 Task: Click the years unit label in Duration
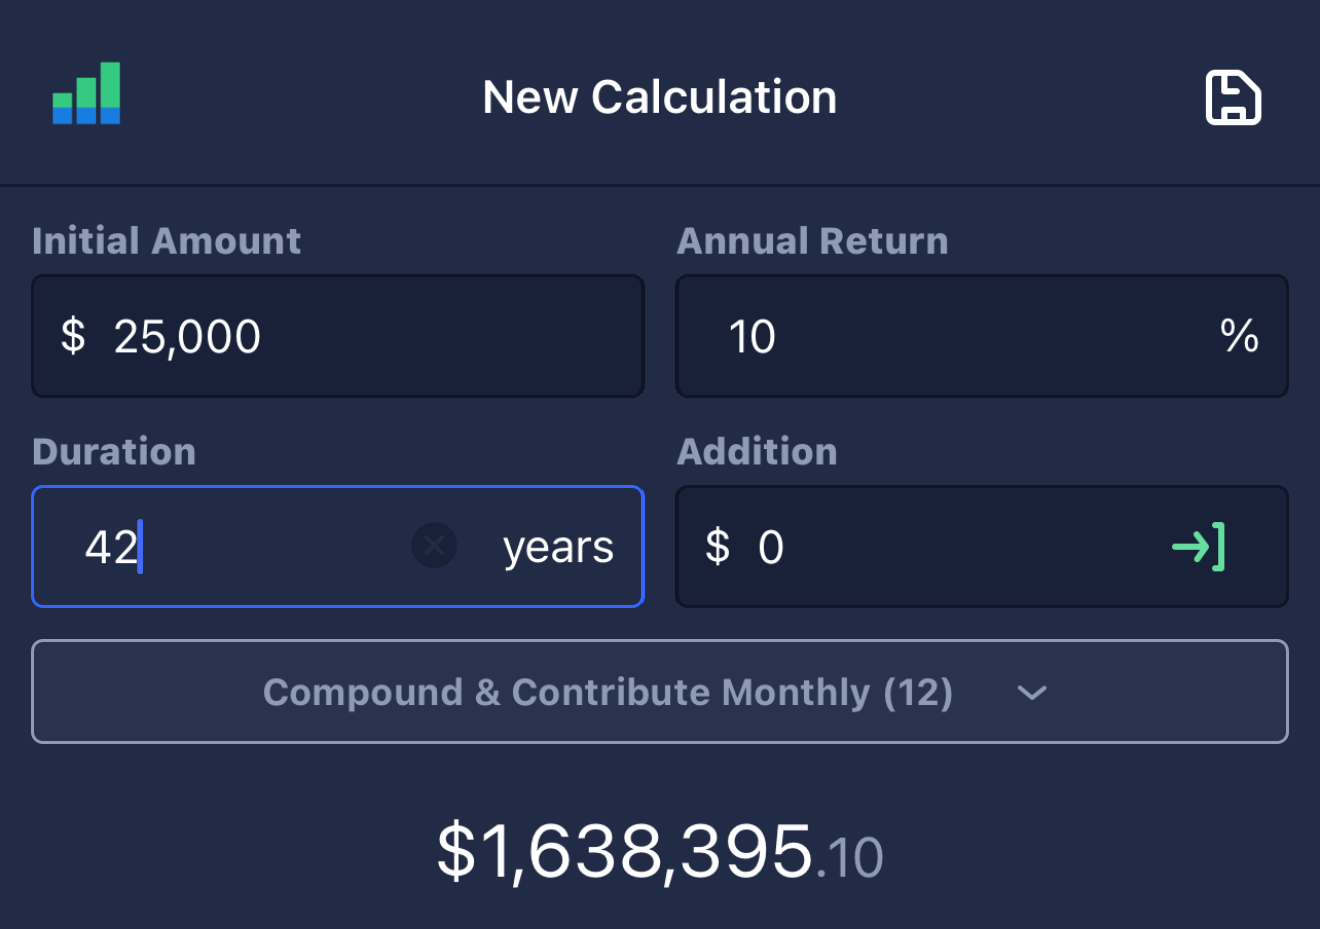pos(558,548)
